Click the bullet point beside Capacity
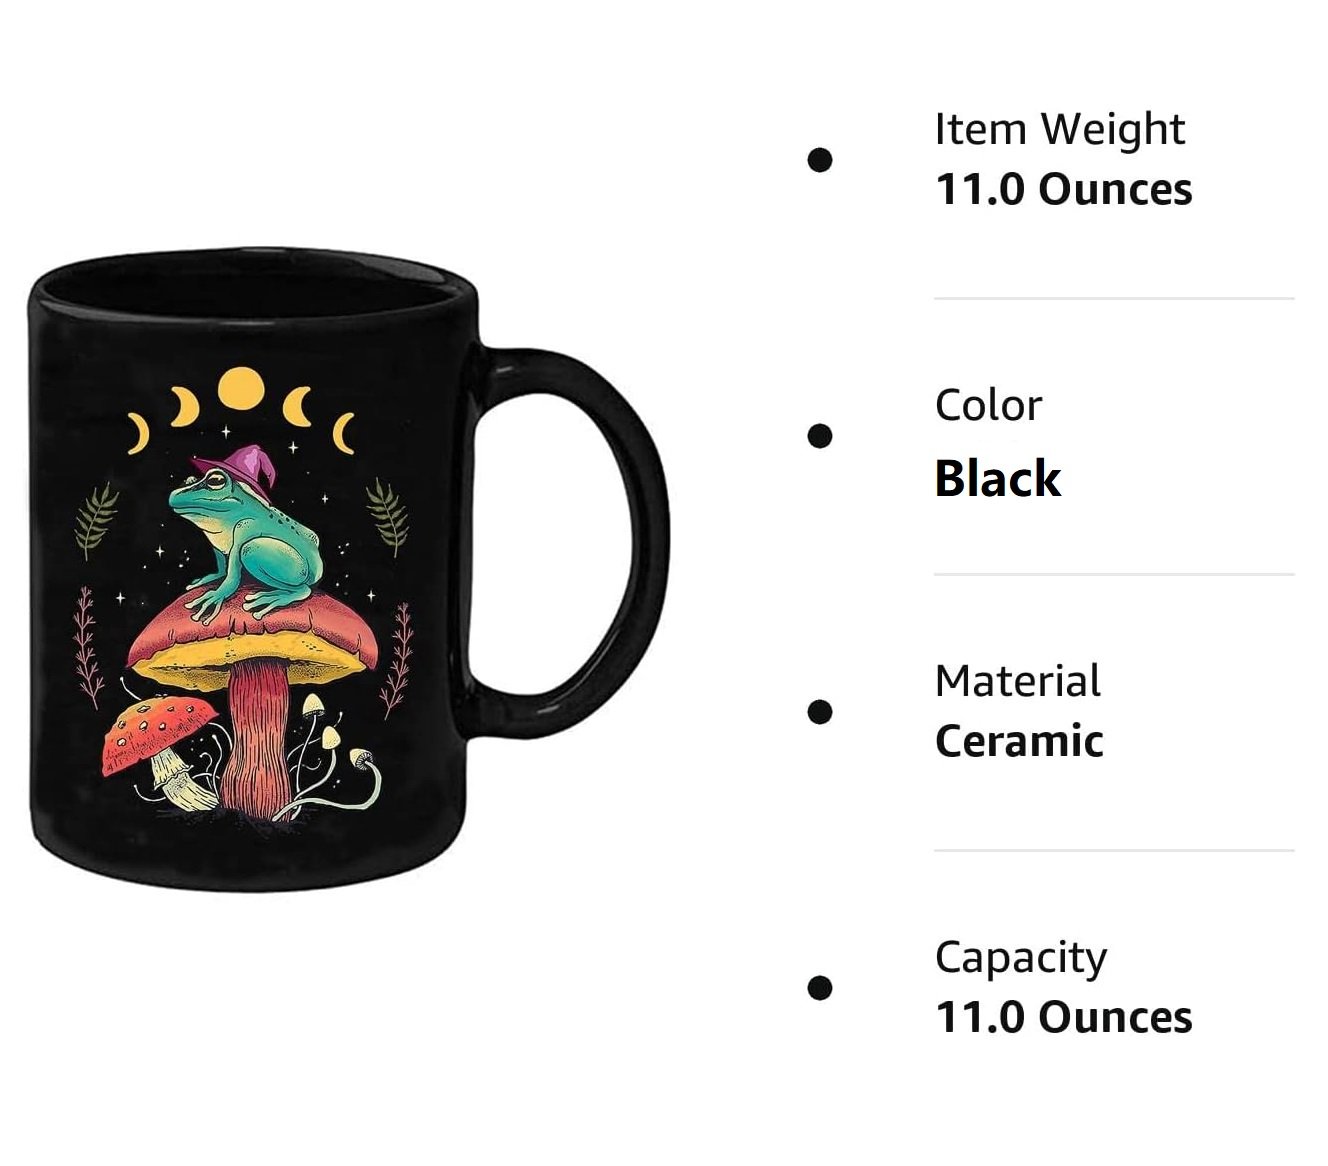This screenshot has height=1166, width=1328. tap(820, 988)
